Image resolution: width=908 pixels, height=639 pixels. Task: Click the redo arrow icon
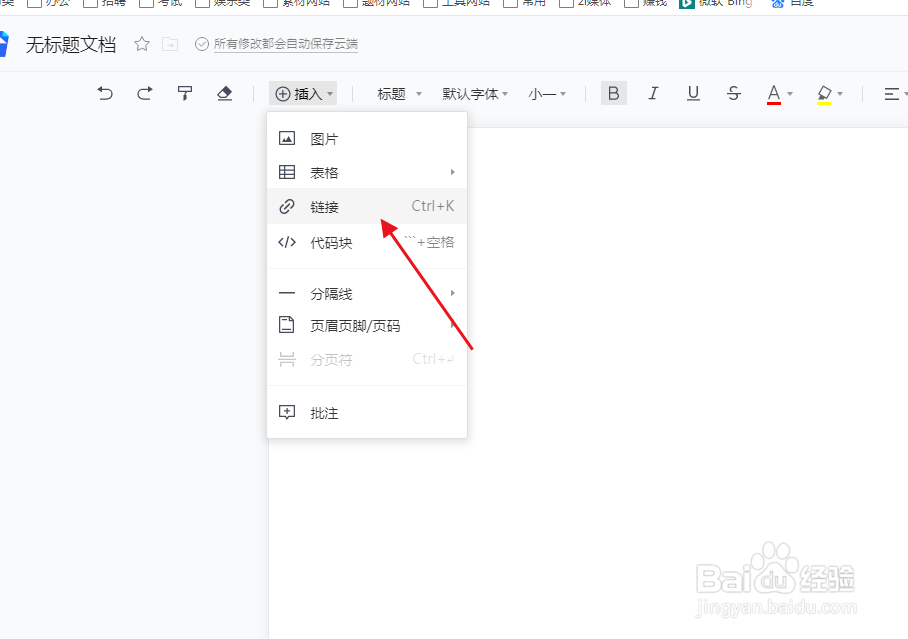[145, 93]
